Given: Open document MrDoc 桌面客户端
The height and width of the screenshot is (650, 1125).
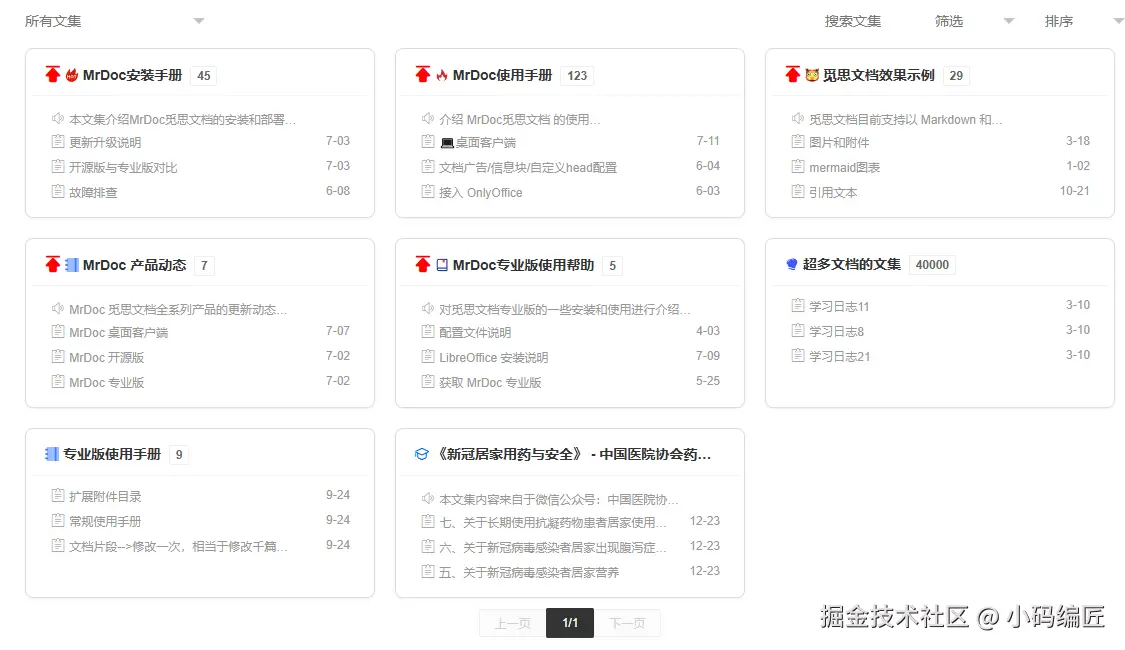Looking at the screenshot, I should (118, 333).
